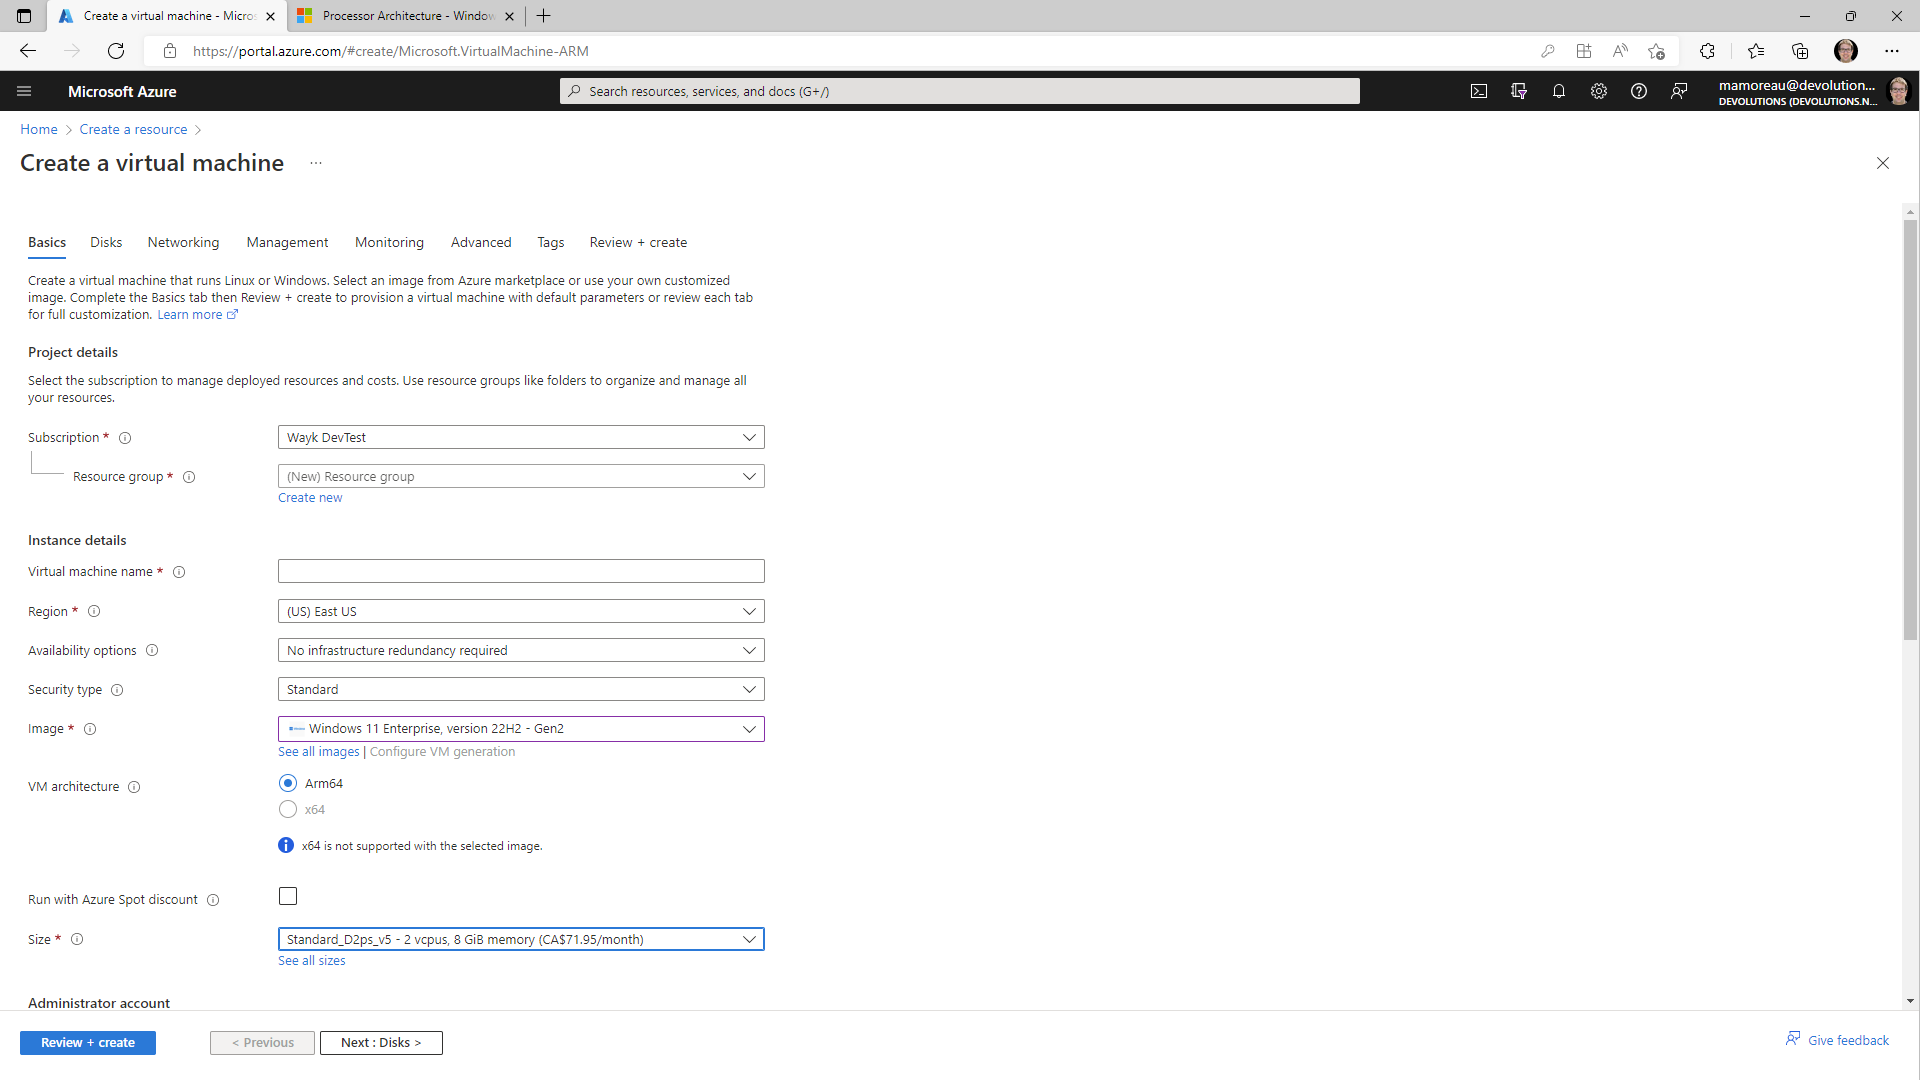
Task: Select the Arm64 architecture radio button
Action: coord(288,783)
